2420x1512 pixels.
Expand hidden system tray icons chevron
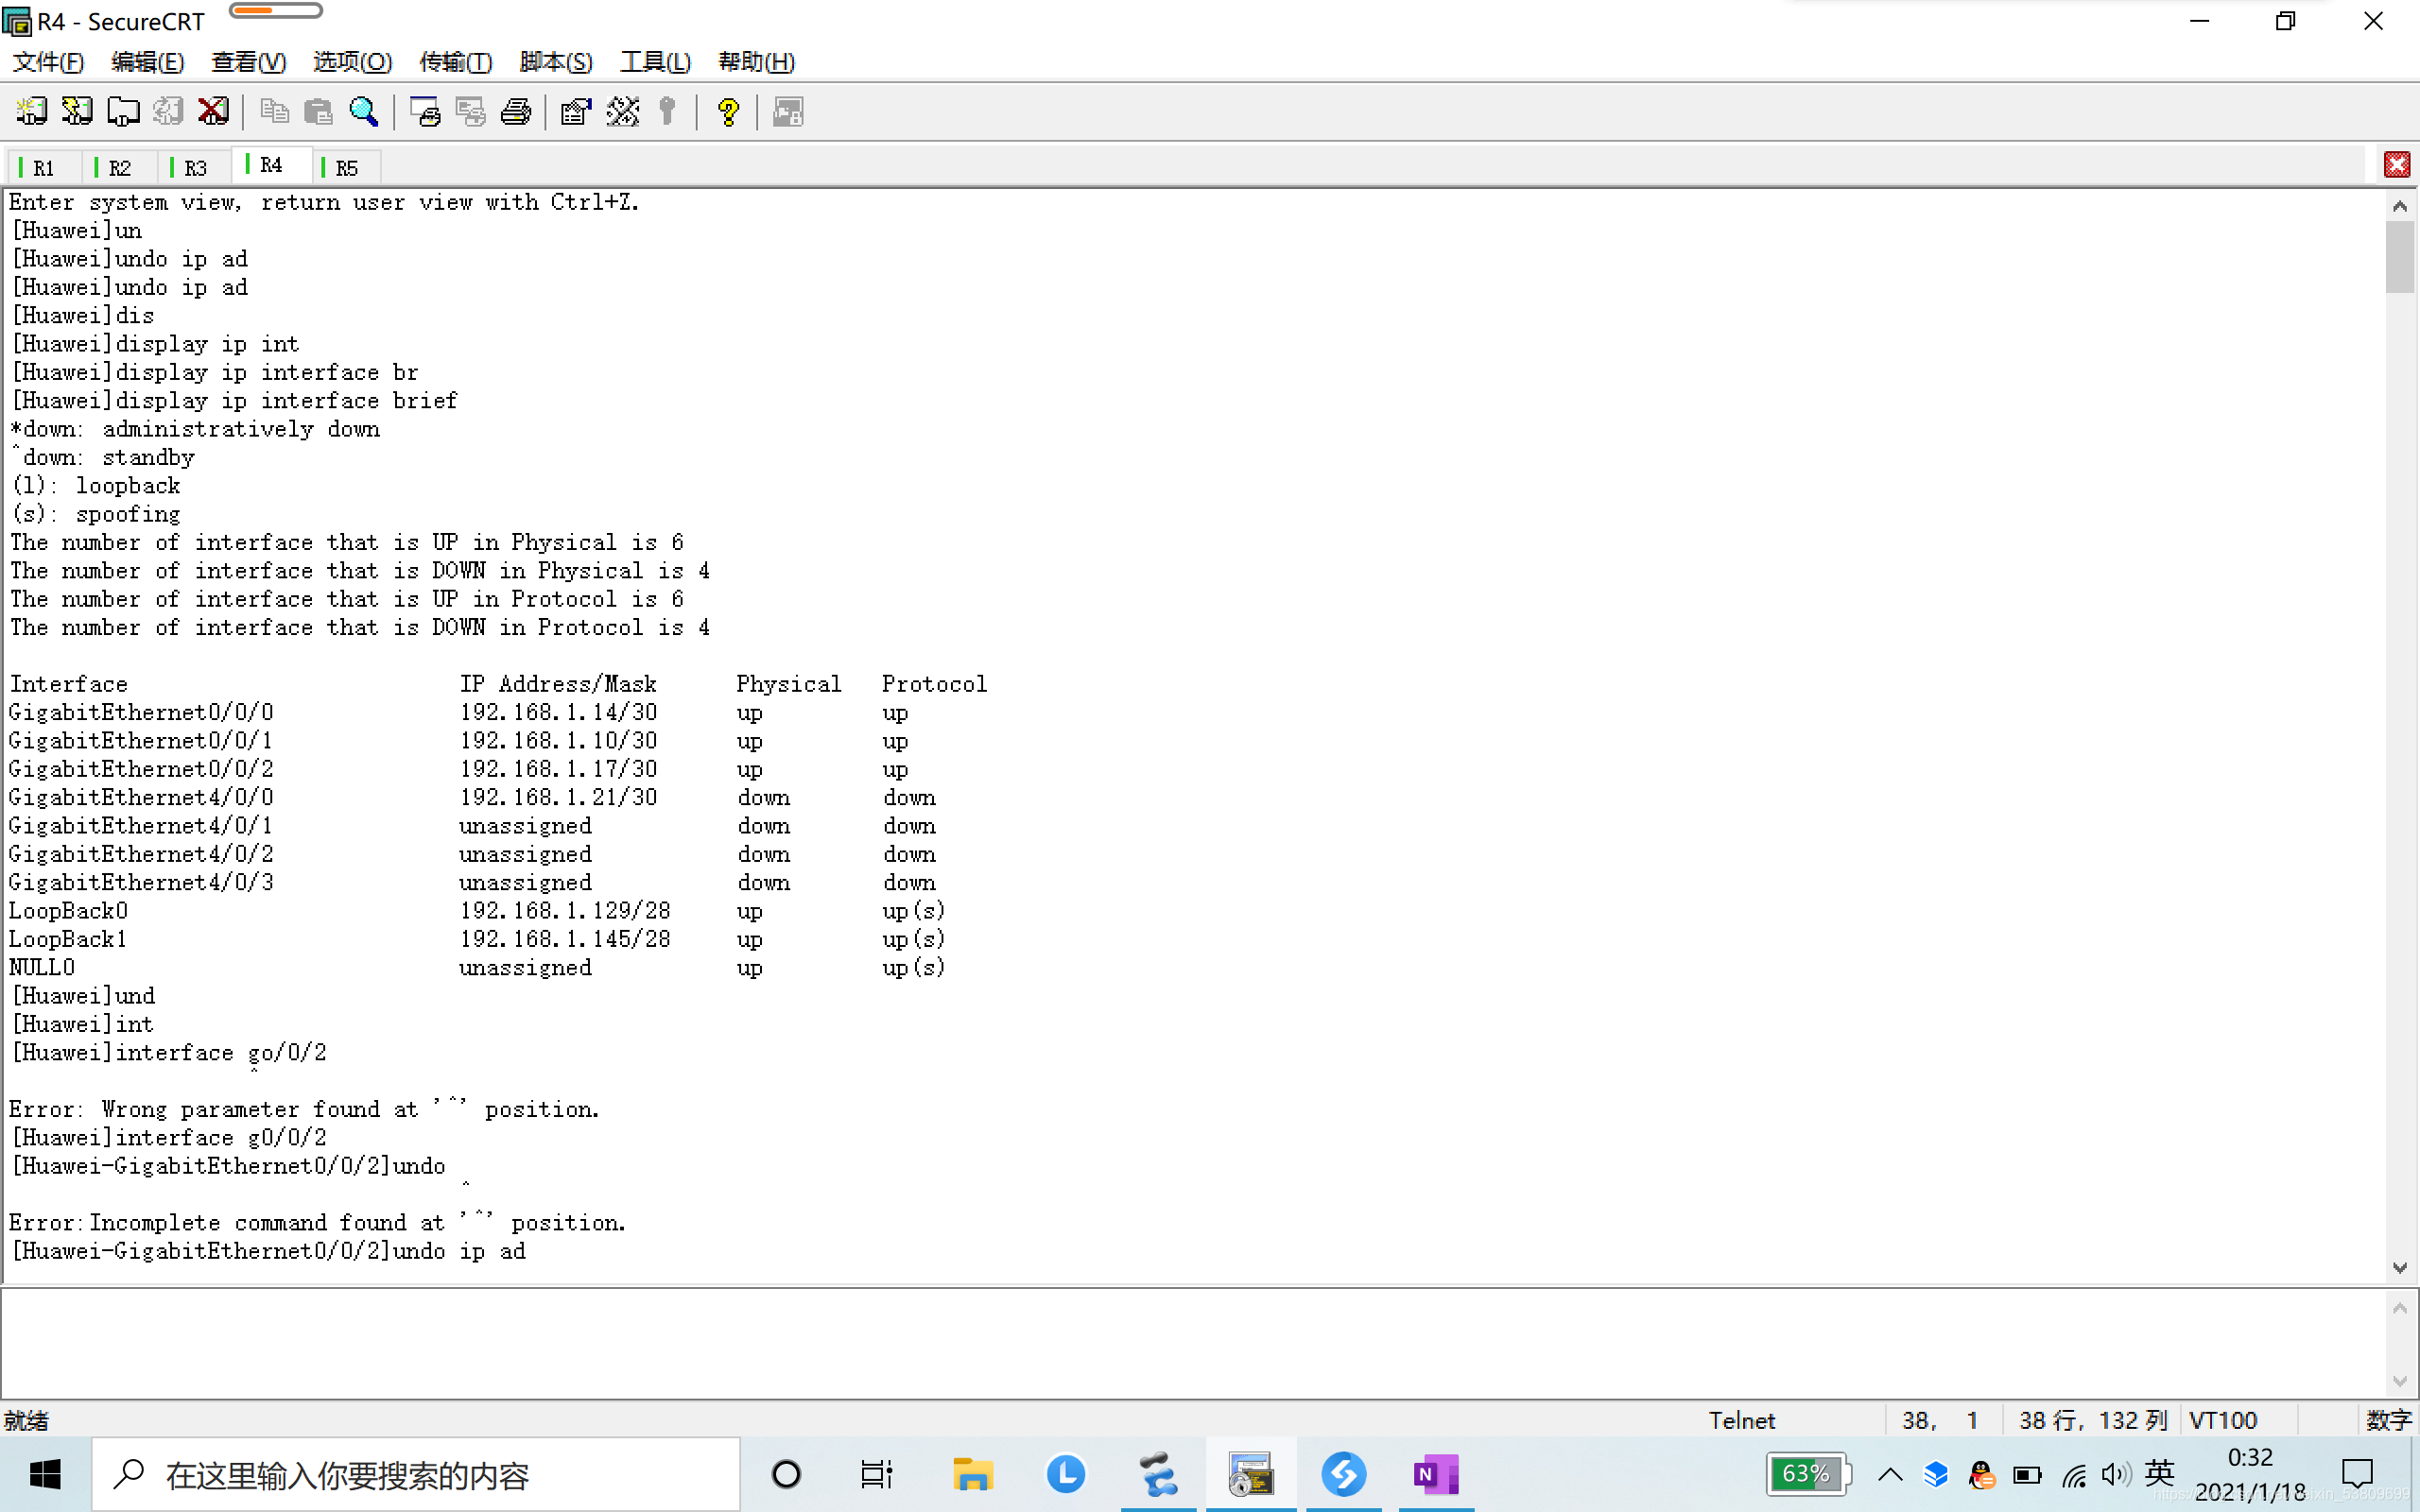(x=1889, y=1474)
